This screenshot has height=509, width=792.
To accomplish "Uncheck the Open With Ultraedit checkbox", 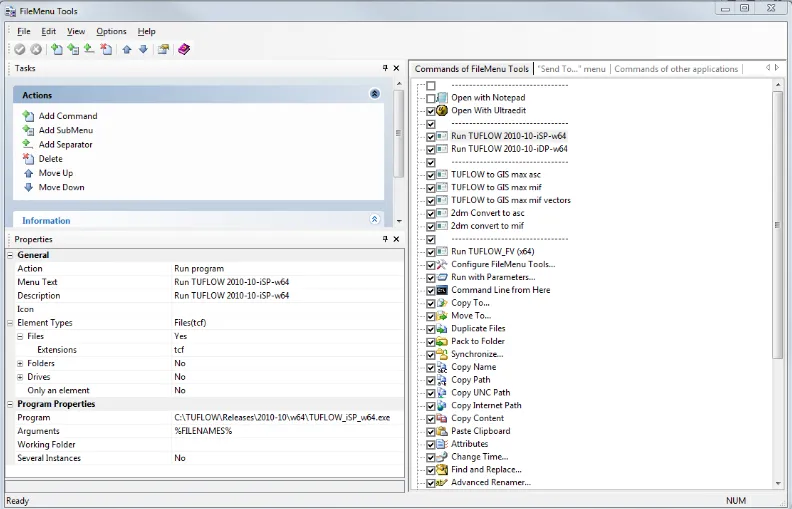I will click(431, 111).
